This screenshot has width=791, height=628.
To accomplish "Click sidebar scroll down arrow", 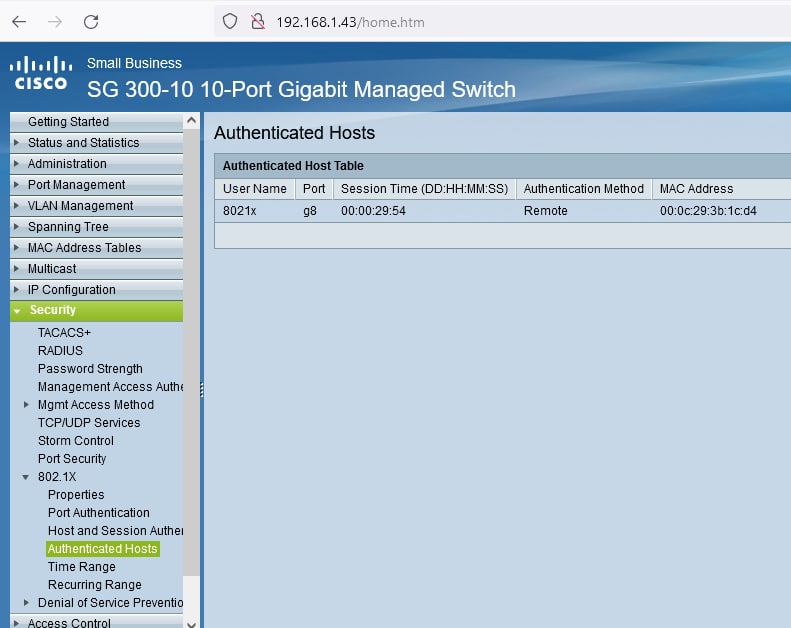I will tap(191, 621).
